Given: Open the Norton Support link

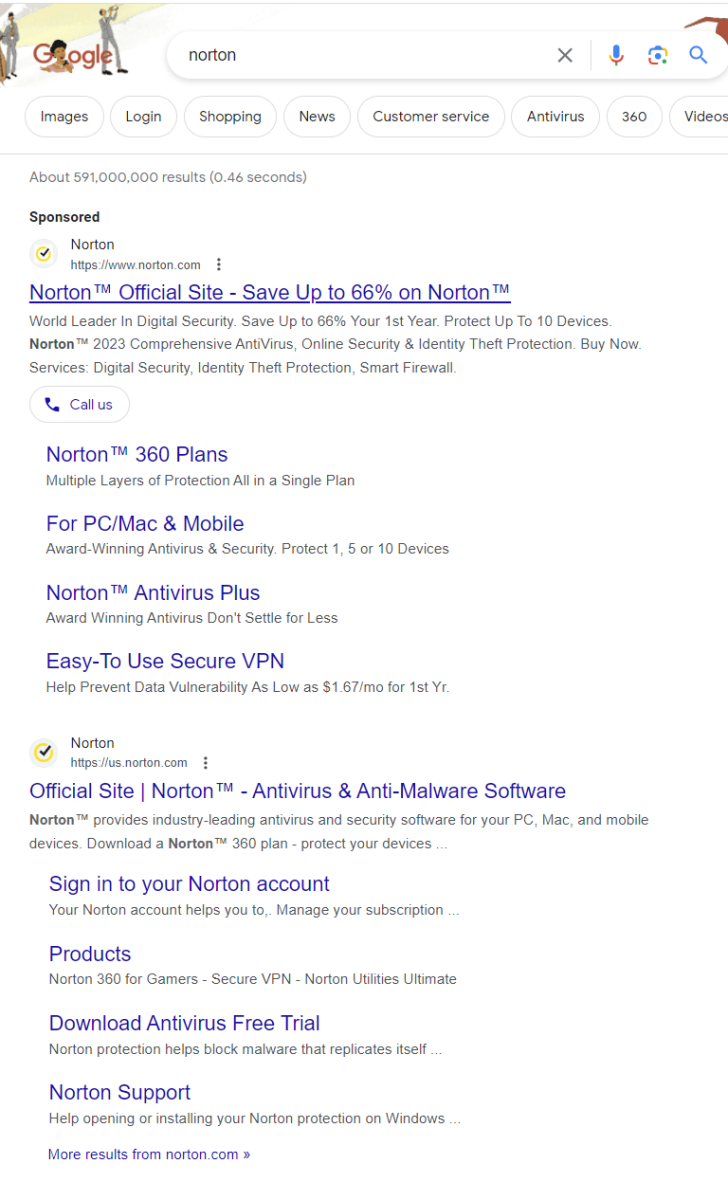Looking at the screenshot, I should pyautogui.click(x=120, y=1092).
